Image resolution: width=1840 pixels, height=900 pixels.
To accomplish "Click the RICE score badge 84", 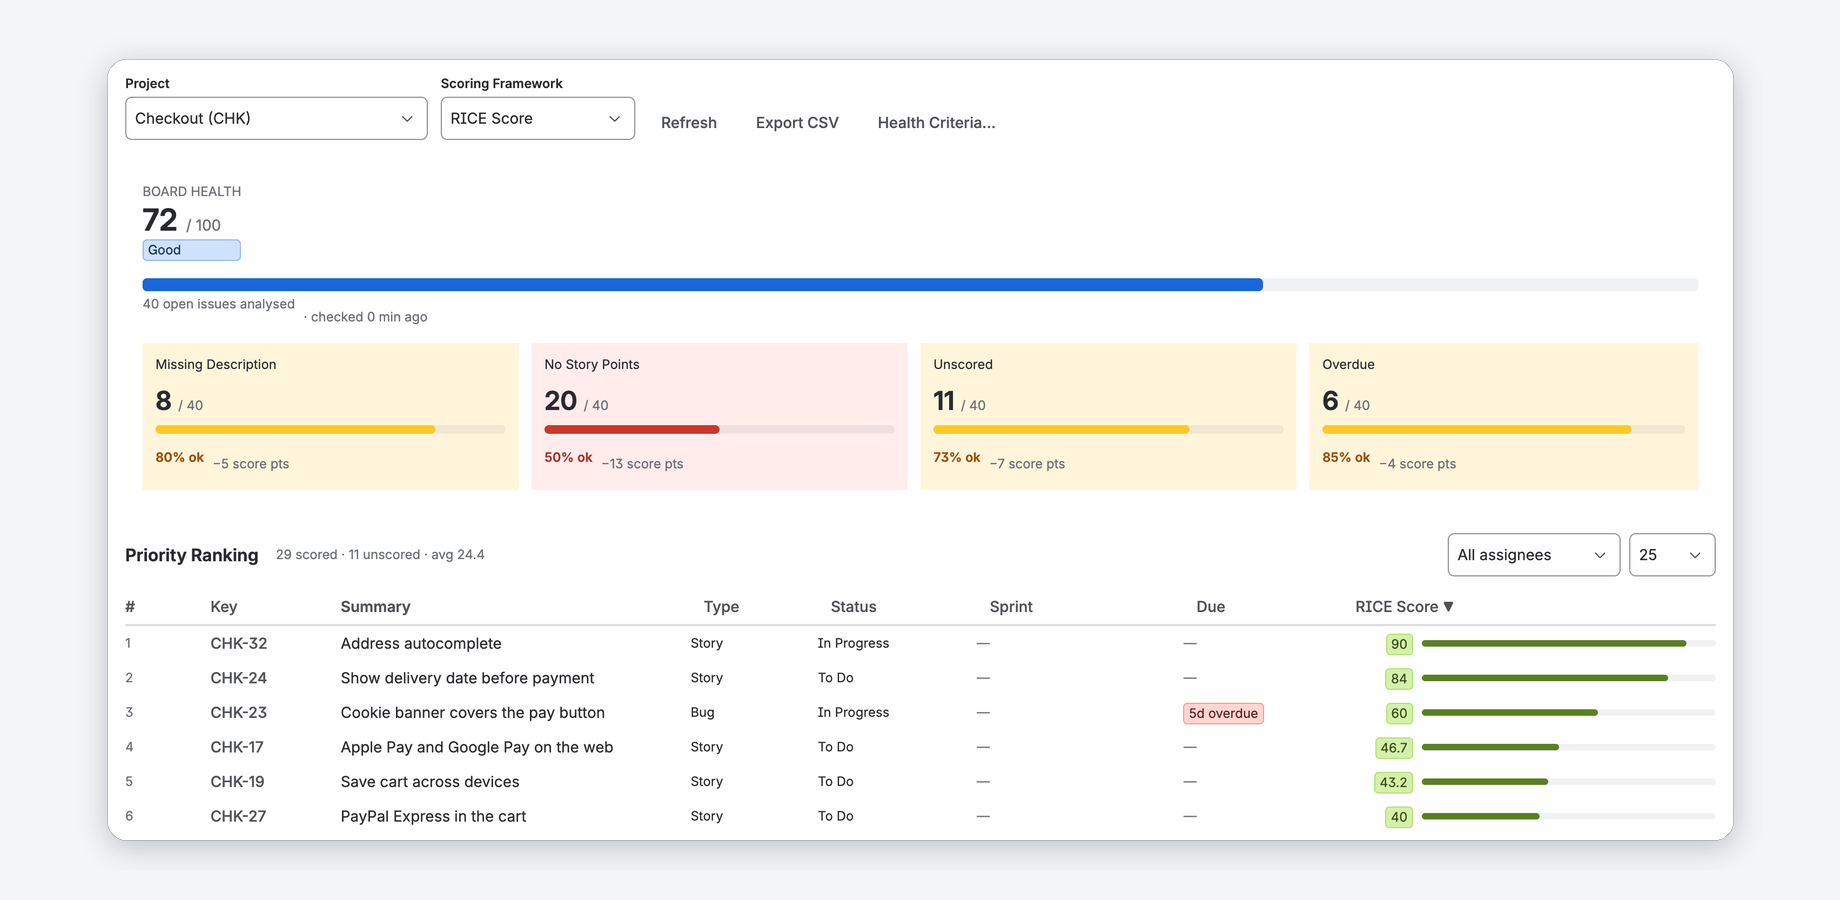I will pyautogui.click(x=1399, y=678).
